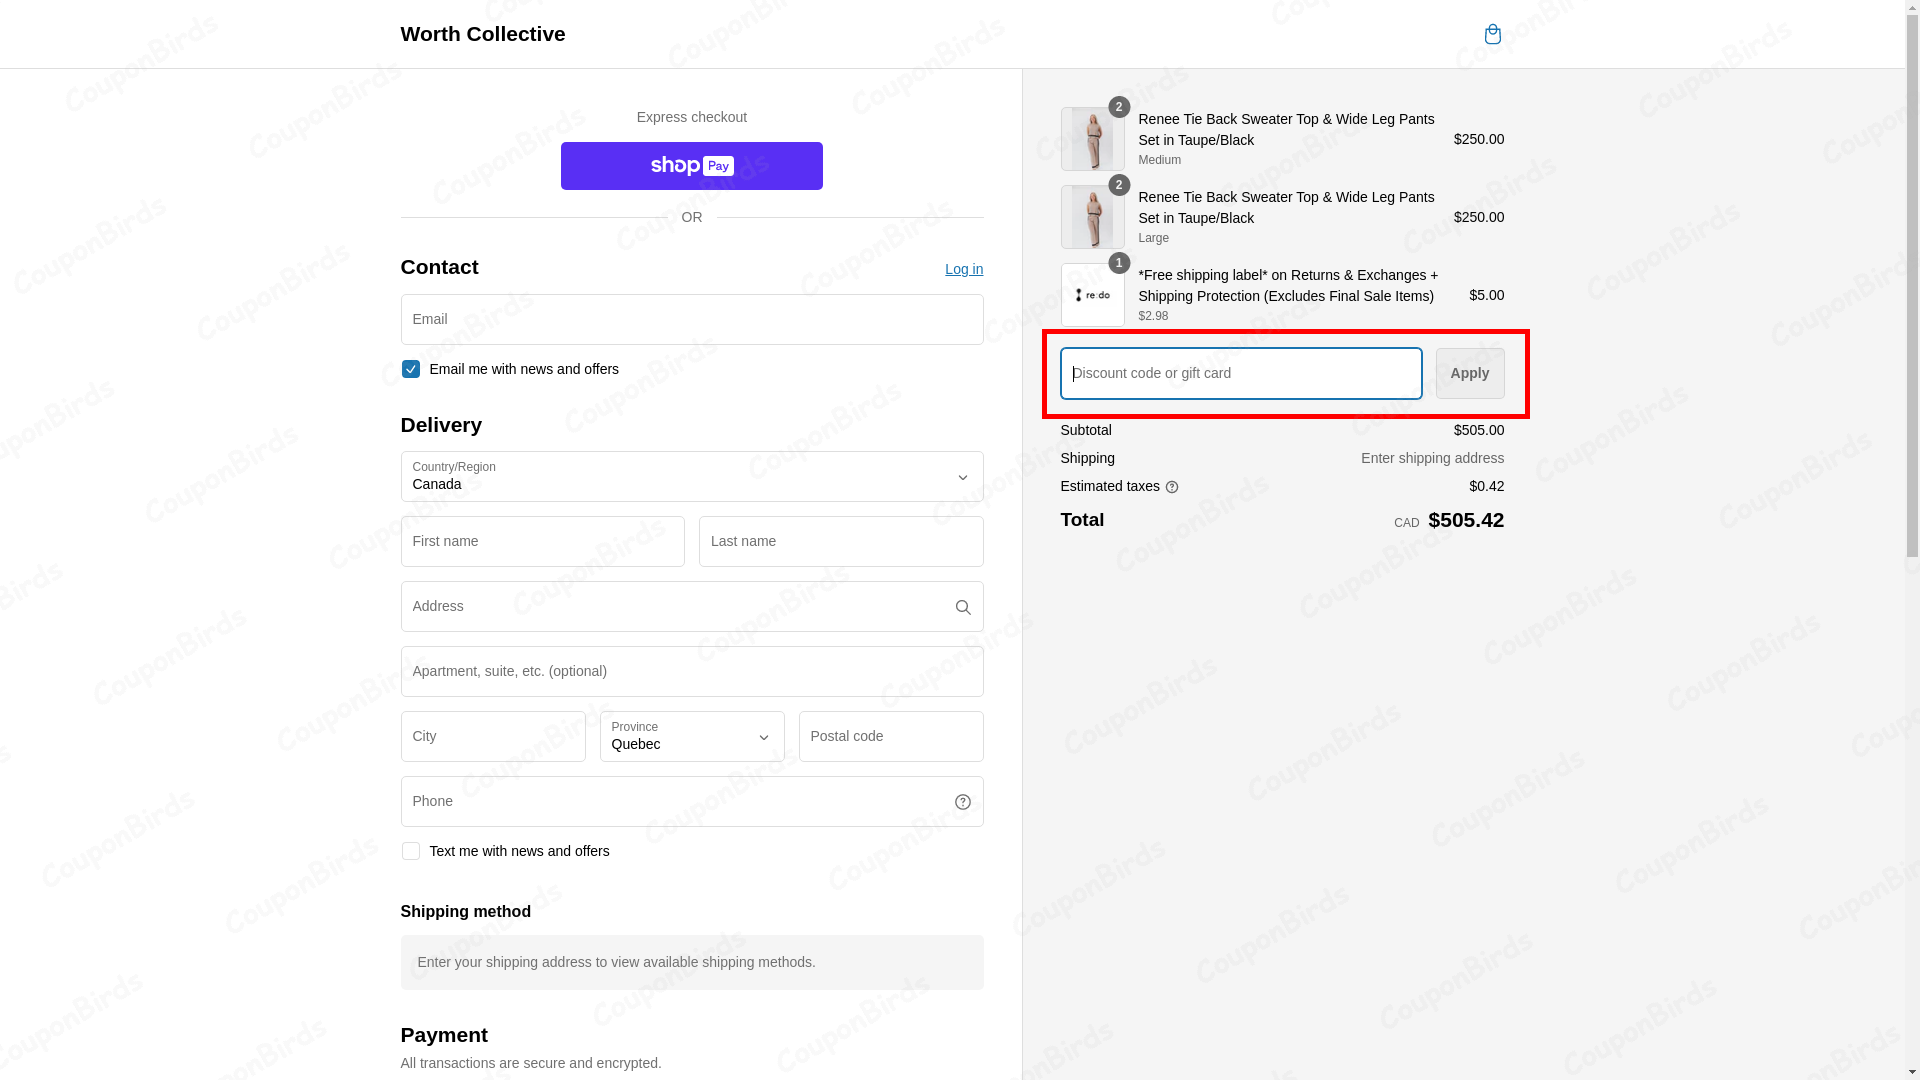Open the Country/Region dropdown

(691, 476)
